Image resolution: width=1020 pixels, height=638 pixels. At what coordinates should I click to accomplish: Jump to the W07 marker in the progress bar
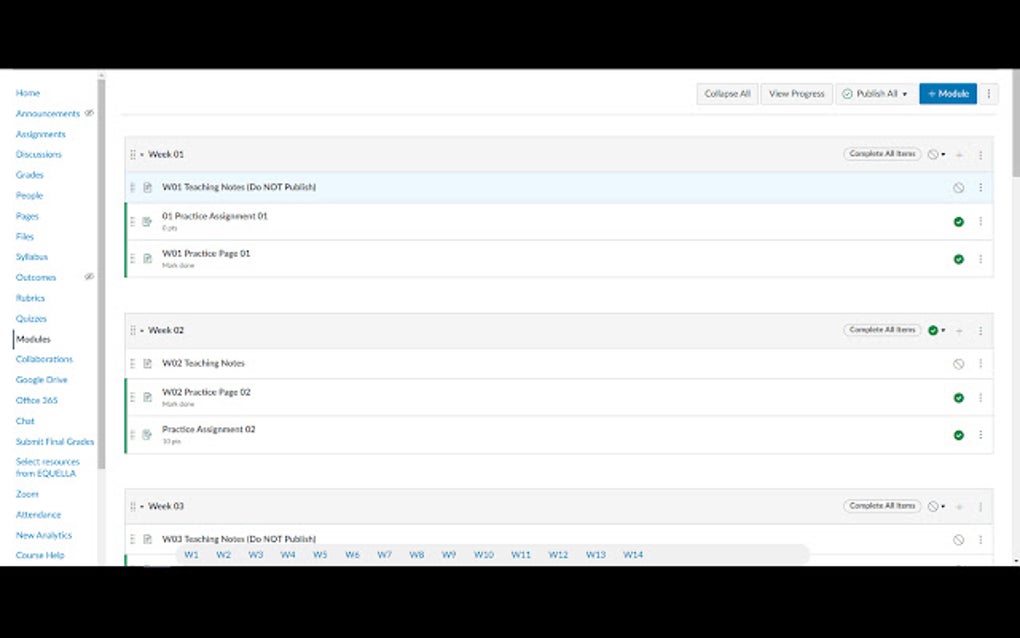tap(384, 554)
